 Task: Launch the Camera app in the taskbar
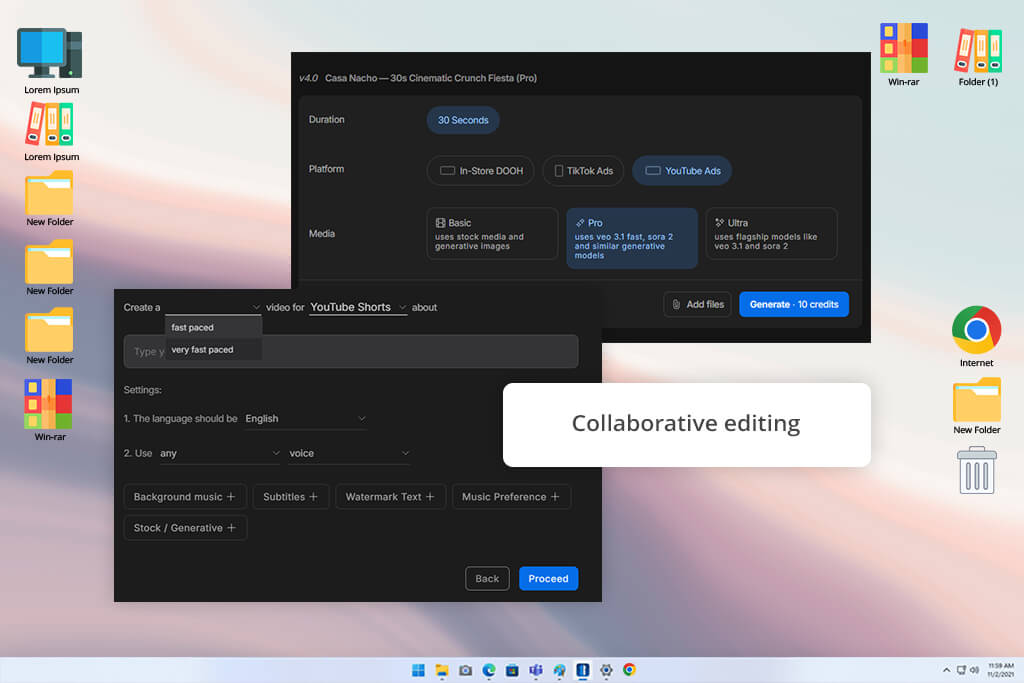(465, 670)
